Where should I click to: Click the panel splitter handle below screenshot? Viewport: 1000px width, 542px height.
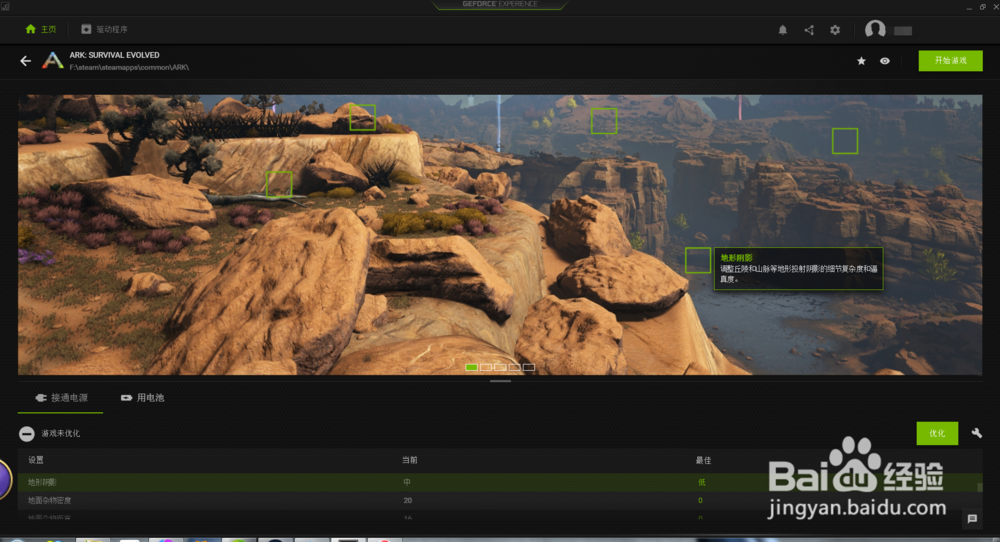click(501, 381)
